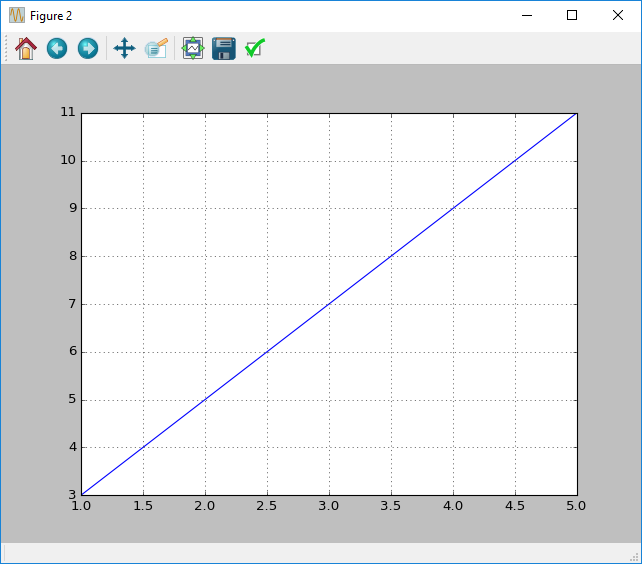Click the 5.0 tick label on the x-axis
The width and height of the screenshot is (642, 564).
click(x=576, y=506)
